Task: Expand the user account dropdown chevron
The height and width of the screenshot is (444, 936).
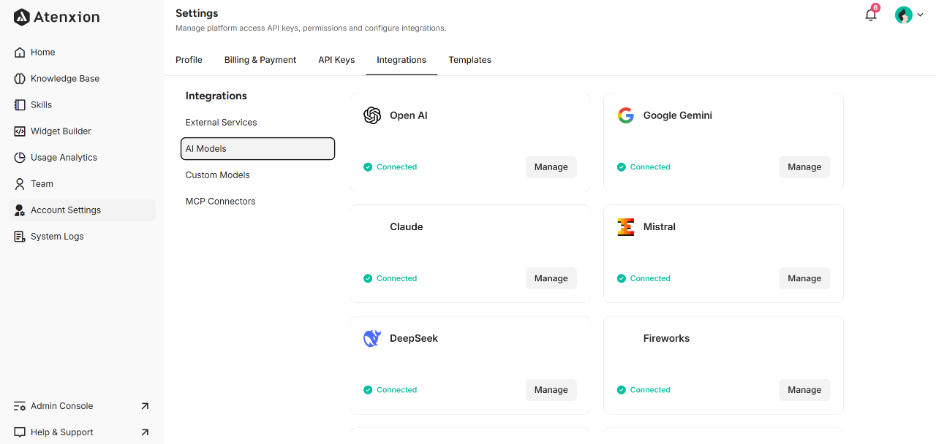Action: pos(920,16)
